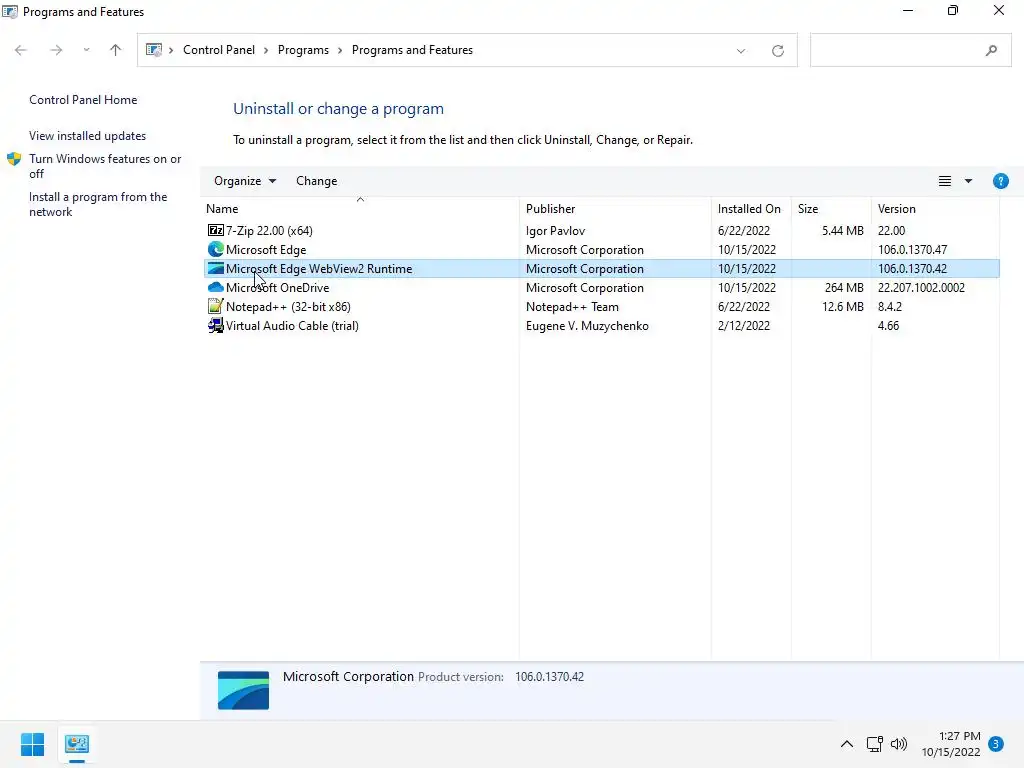Click the search magnifier icon
1024x768 pixels.
pyautogui.click(x=991, y=50)
